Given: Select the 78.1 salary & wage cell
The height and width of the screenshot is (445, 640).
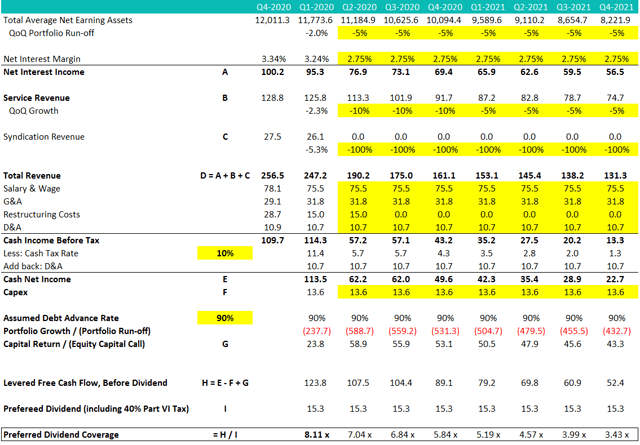Looking at the screenshot, I should (272, 189).
